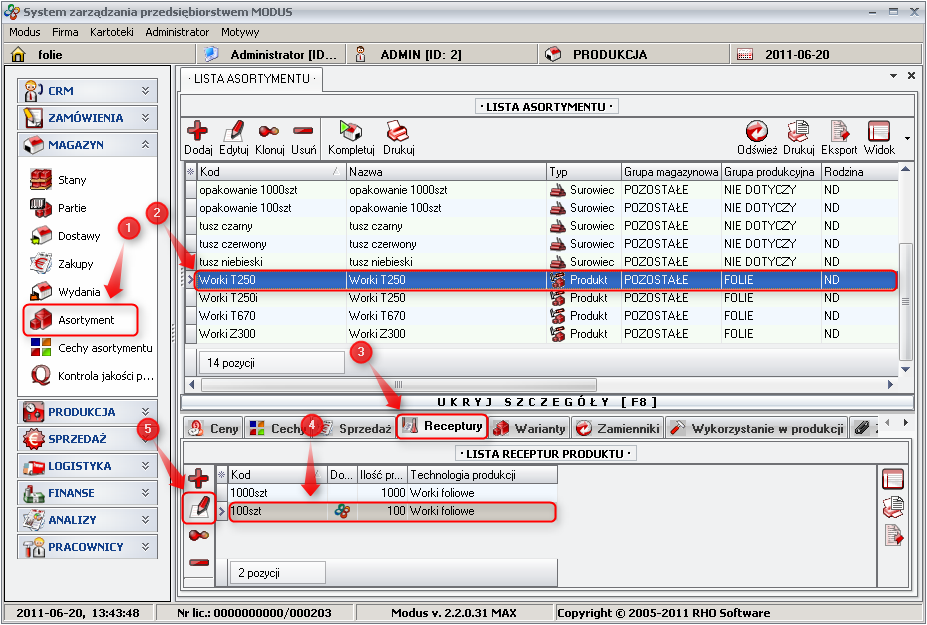Open the Kartoteki menu
Image resolution: width=927 pixels, height=625 pixels.
111,32
